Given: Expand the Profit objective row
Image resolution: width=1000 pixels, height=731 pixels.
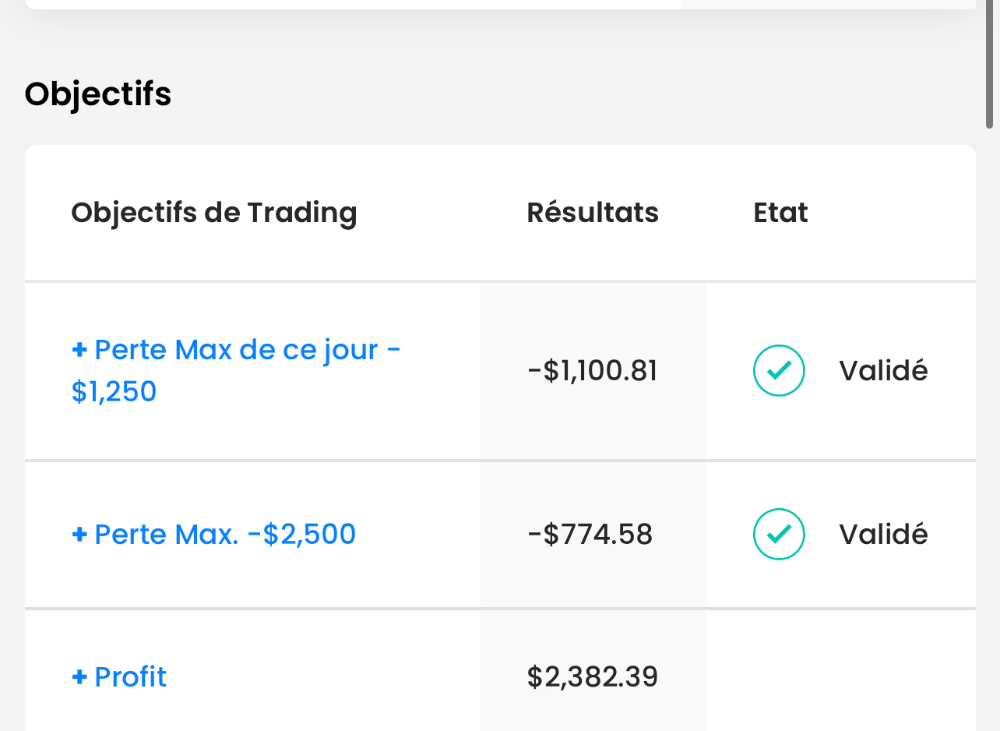Looking at the screenshot, I should [x=119, y=677].
